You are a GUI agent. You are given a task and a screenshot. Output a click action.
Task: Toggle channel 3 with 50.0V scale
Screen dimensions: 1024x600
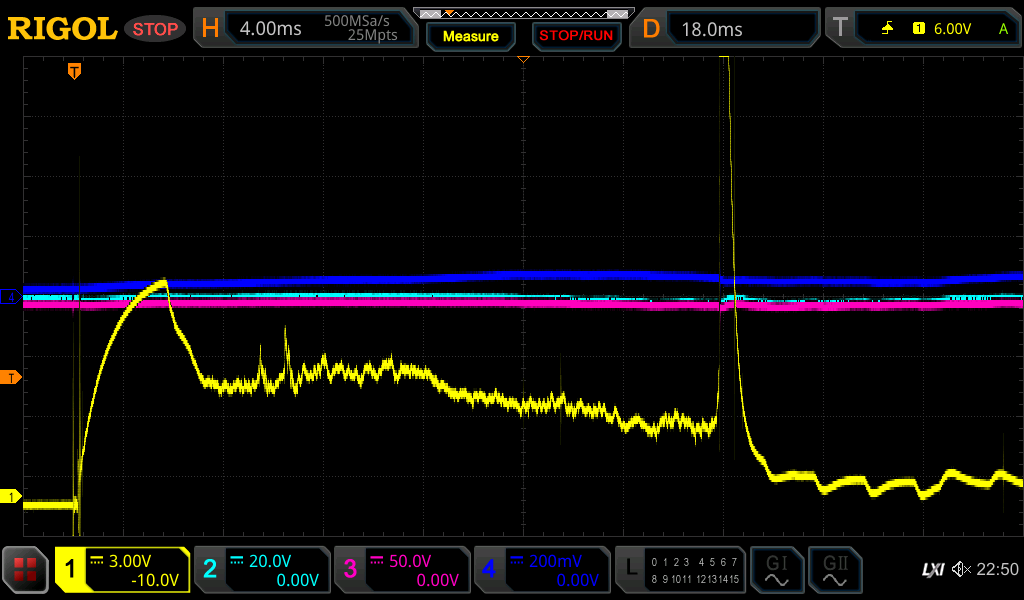(x=402, y=570)
